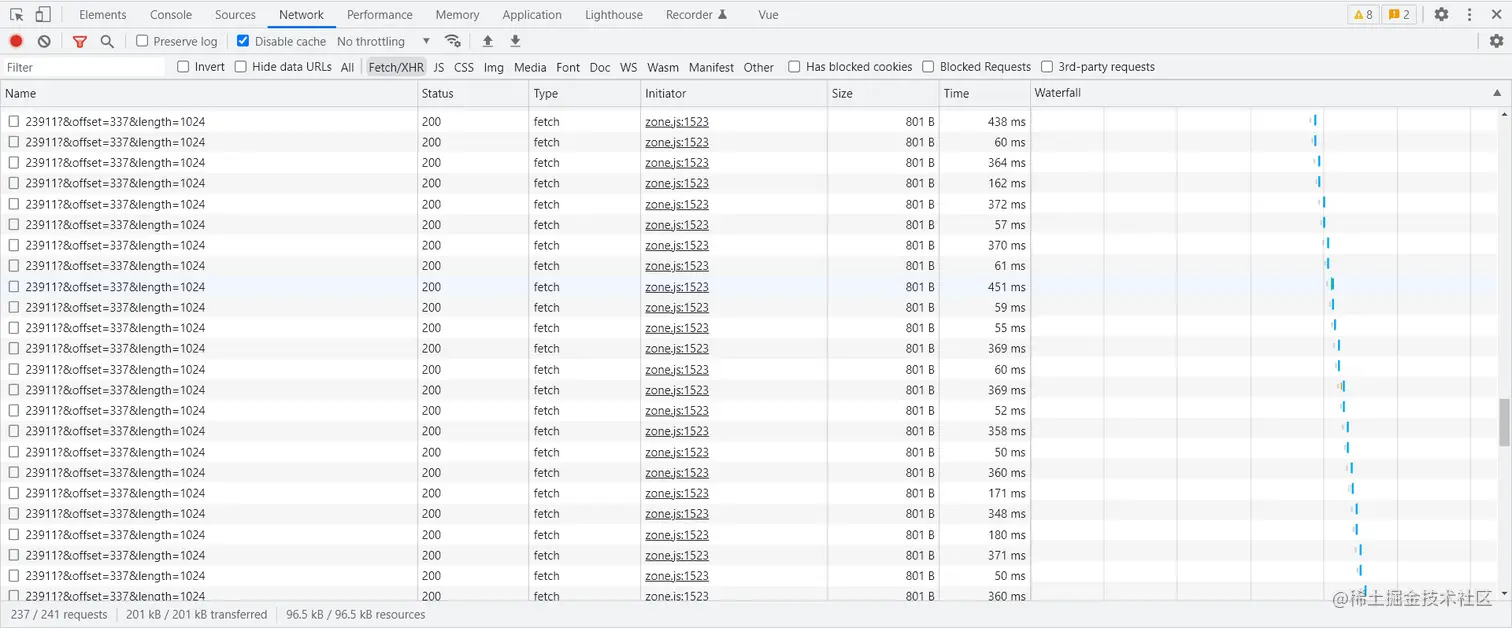This screenshot has height=628, width=1512.
Task: Check the Blocked Requests option
Action: coord(928,66)
